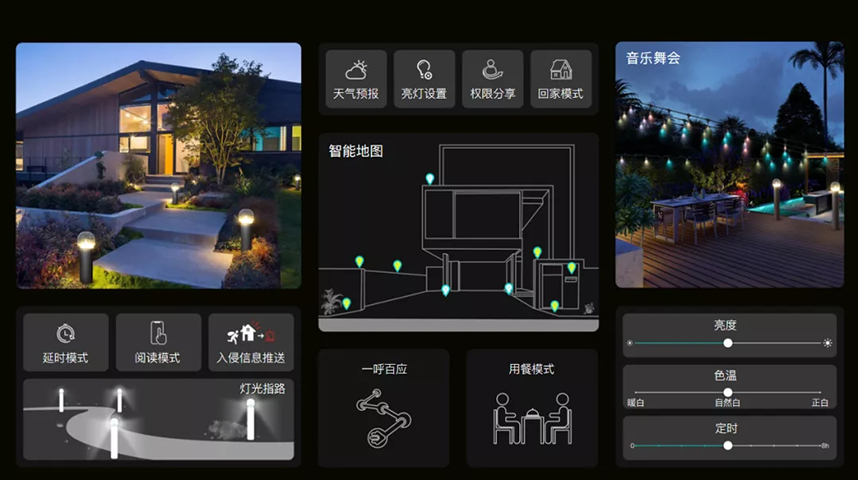The height and width of the screenshot is (480, 858).
Task: Click the 0 start of the timer slider
Action: [632, 446]
